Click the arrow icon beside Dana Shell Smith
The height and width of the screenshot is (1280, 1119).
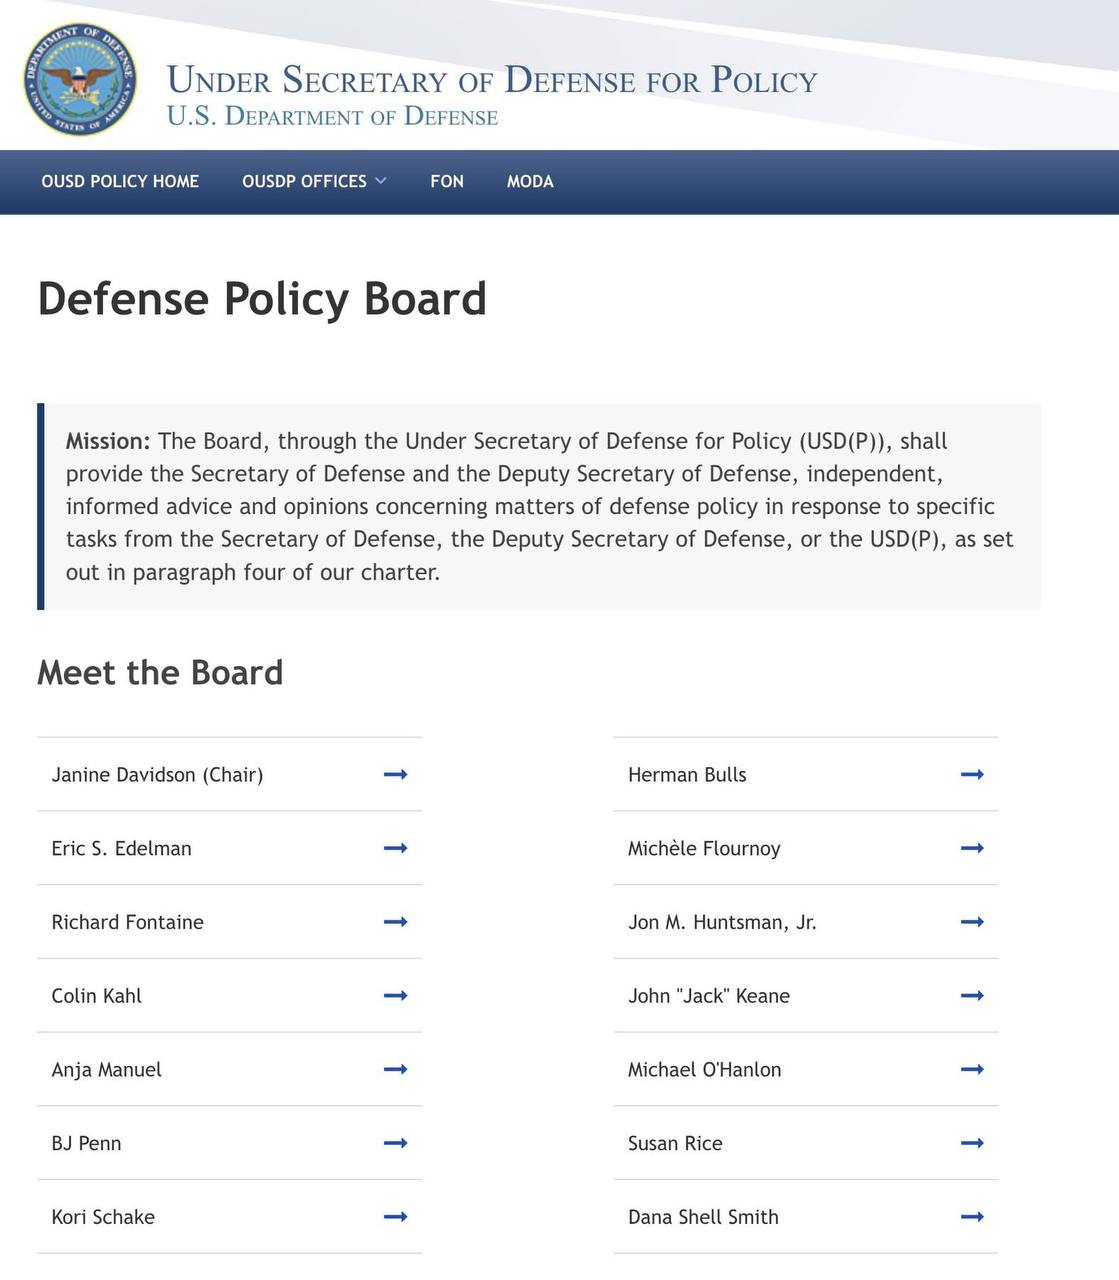[972, 1217]
